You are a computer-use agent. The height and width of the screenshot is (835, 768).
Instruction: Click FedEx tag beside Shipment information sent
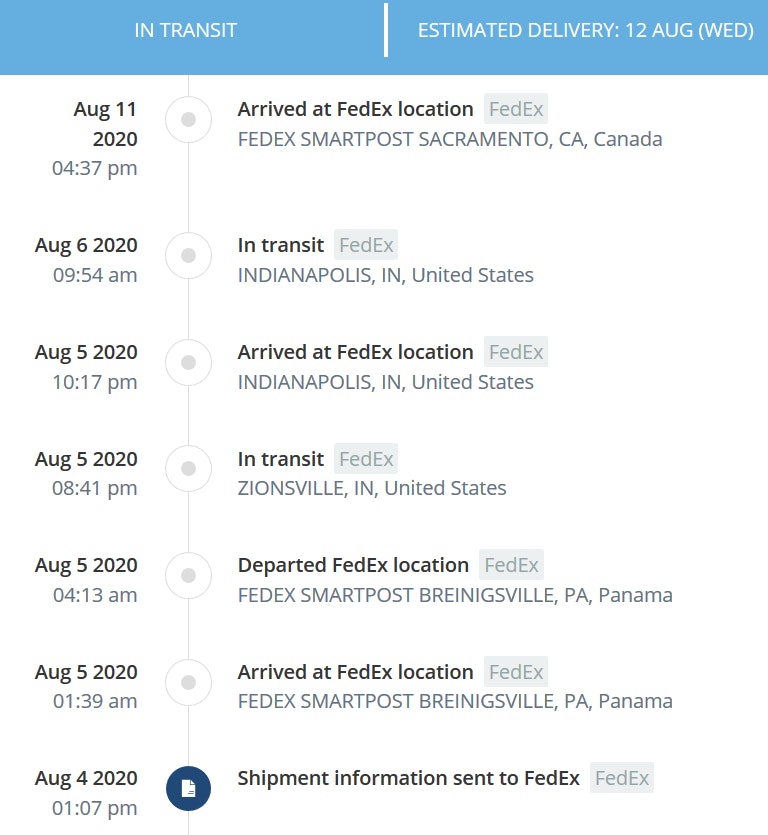tap(622, 778)
